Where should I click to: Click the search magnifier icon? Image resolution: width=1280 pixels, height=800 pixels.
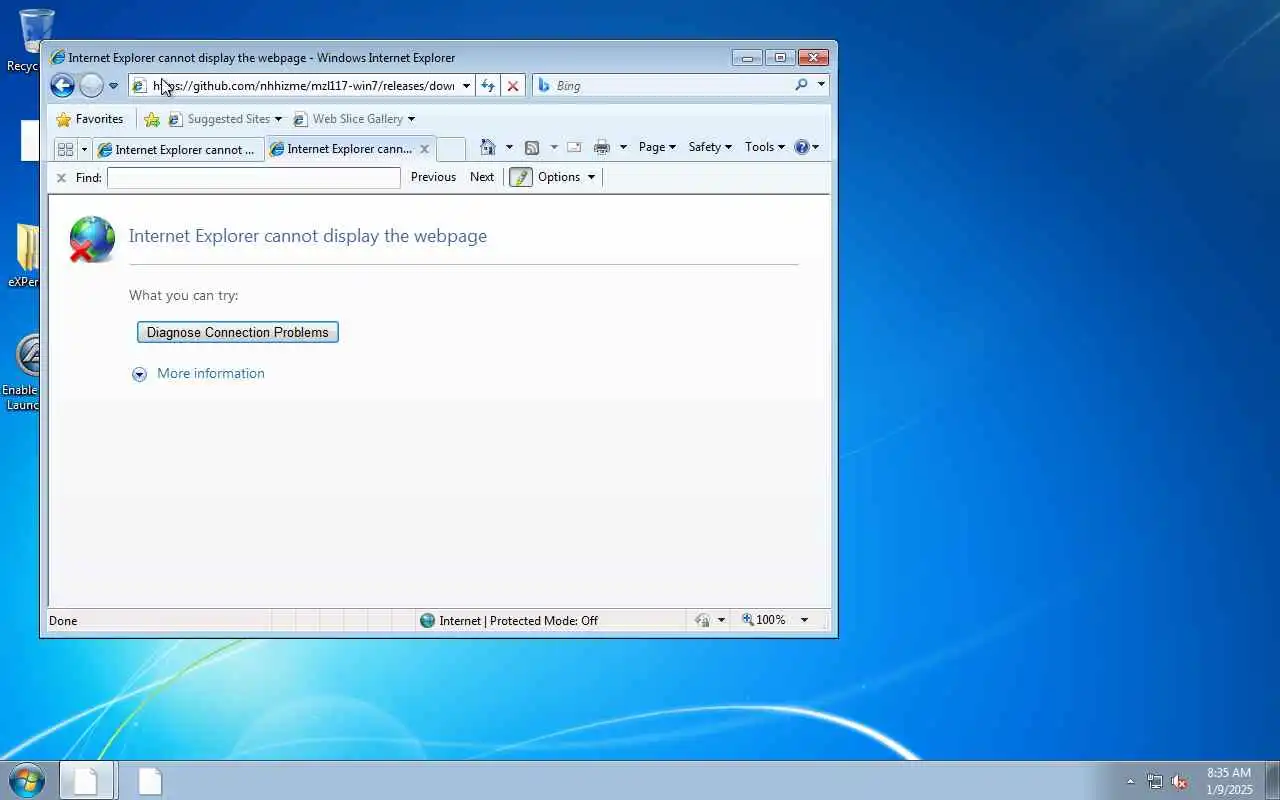point(801,85)
